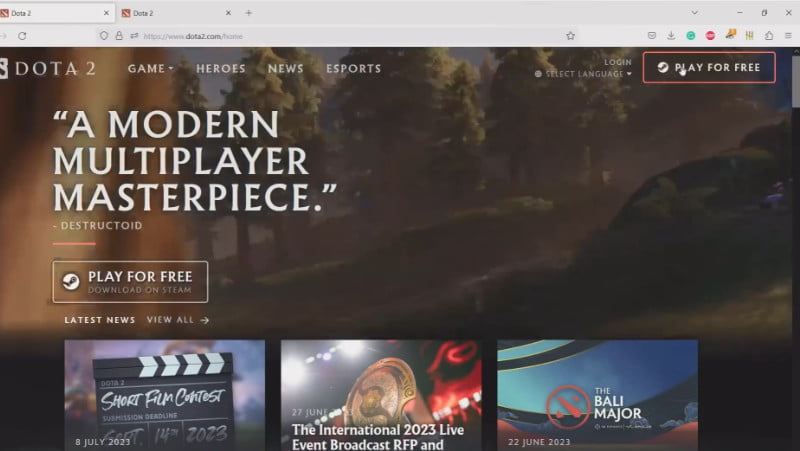Image resolution: width=800 pixels, height=451 pixels.
Task: Open a new browser tab
Action: pos(248,13)
